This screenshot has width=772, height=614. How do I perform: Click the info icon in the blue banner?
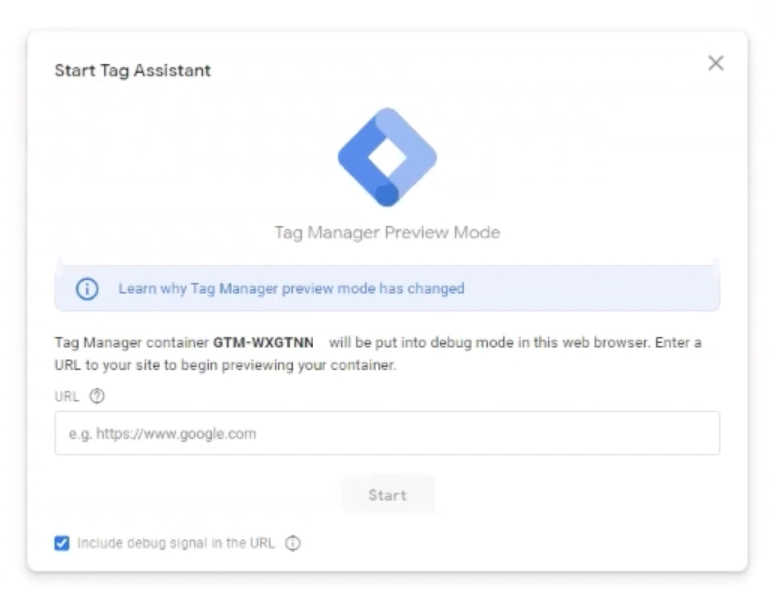click(87, 289)
